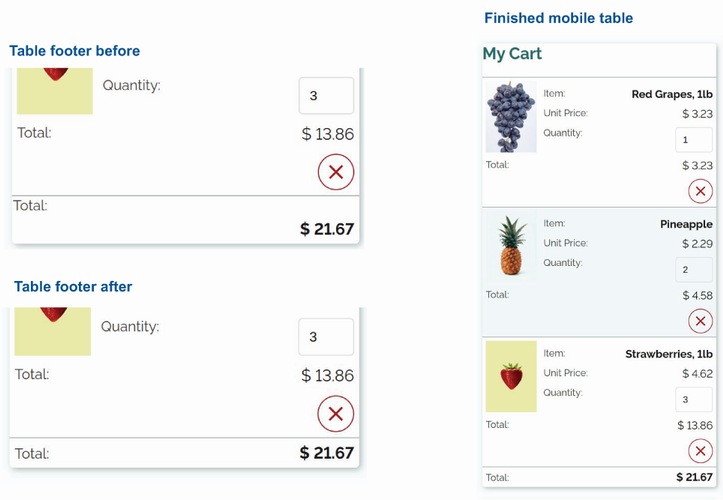The width and height of the screenshot is (723, 500).
Task: Select the 'Red Grapes, 1lb' item name
Action: click(672, 94)
